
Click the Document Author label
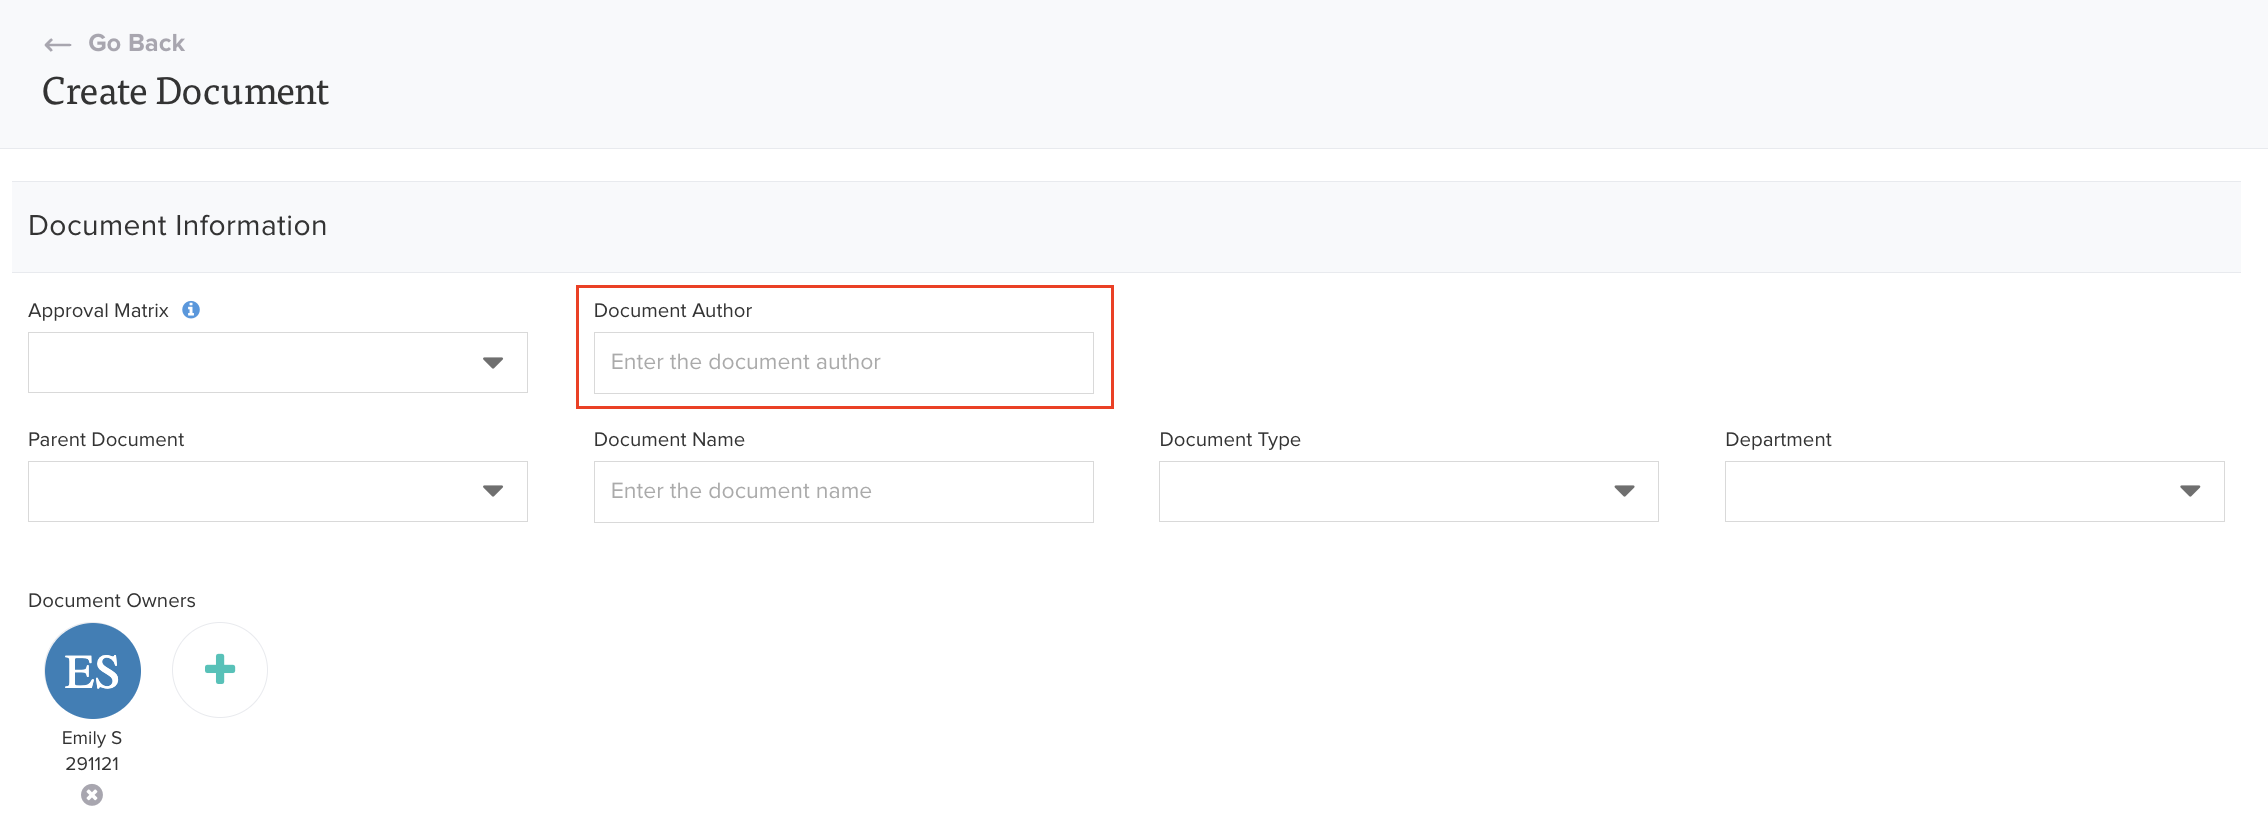coord(673,310)
